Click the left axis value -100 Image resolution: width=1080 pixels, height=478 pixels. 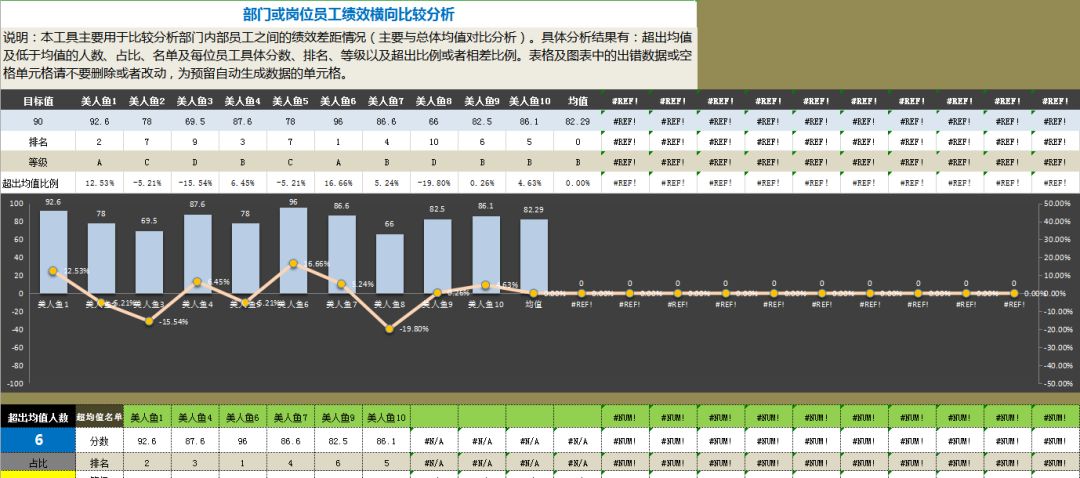15,384
